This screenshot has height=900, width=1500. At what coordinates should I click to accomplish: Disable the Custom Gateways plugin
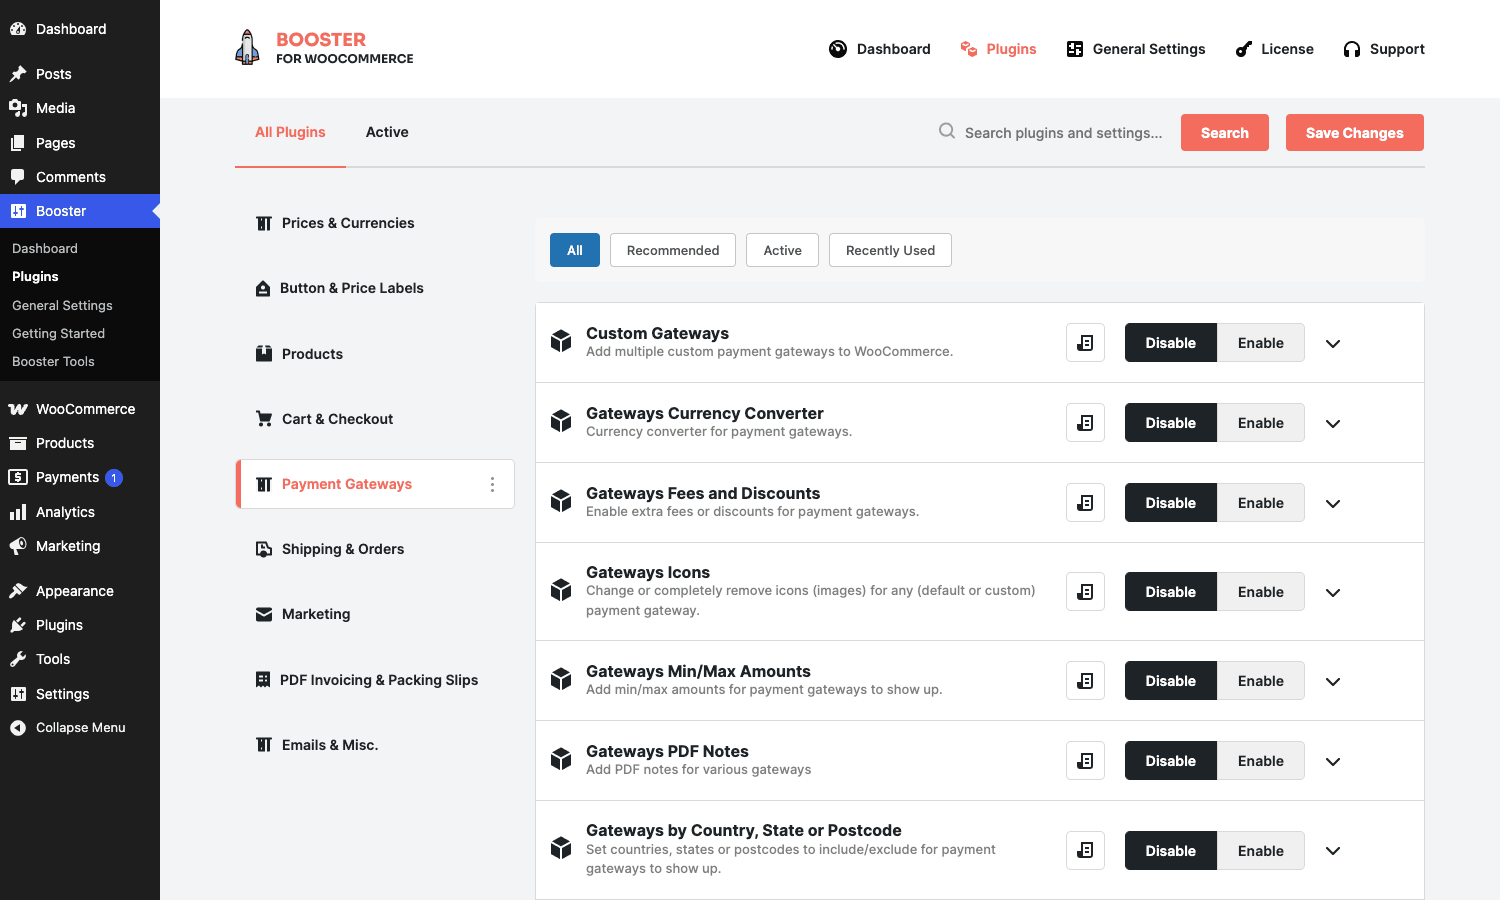click(1171, 343)
